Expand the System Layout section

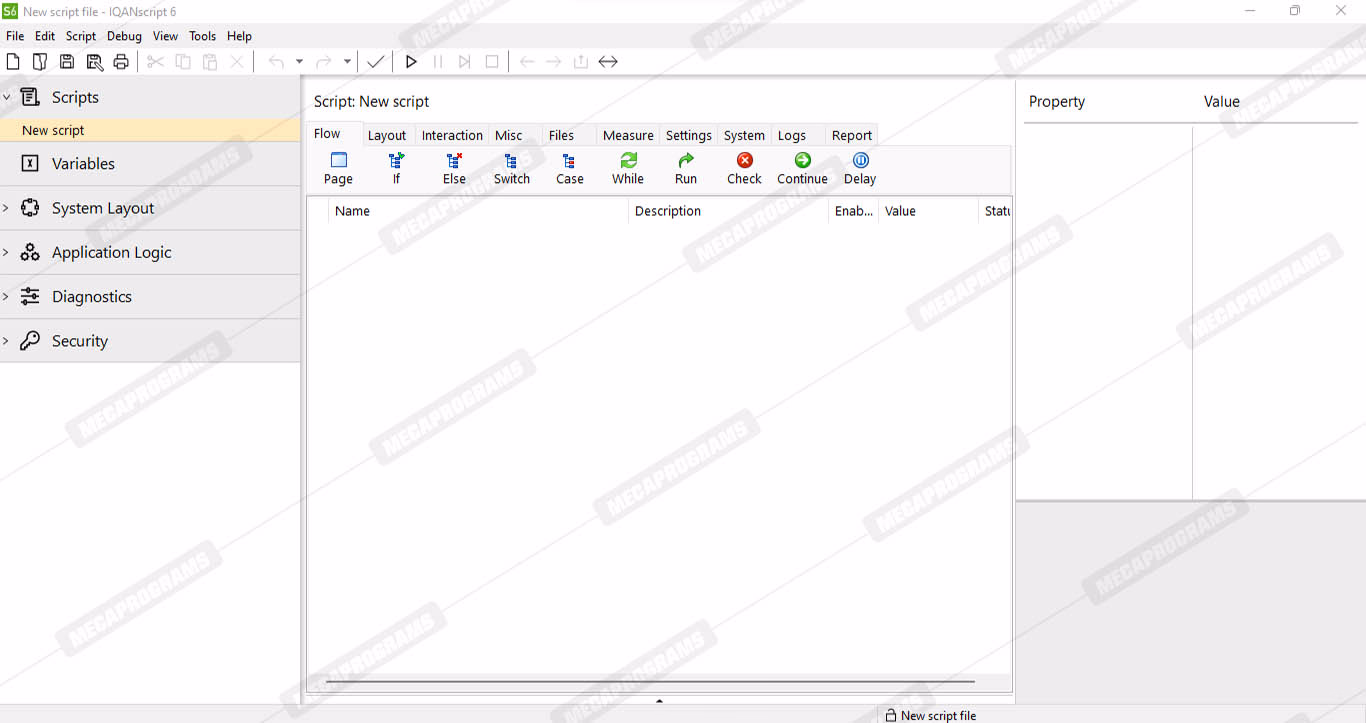click(6, 208)
